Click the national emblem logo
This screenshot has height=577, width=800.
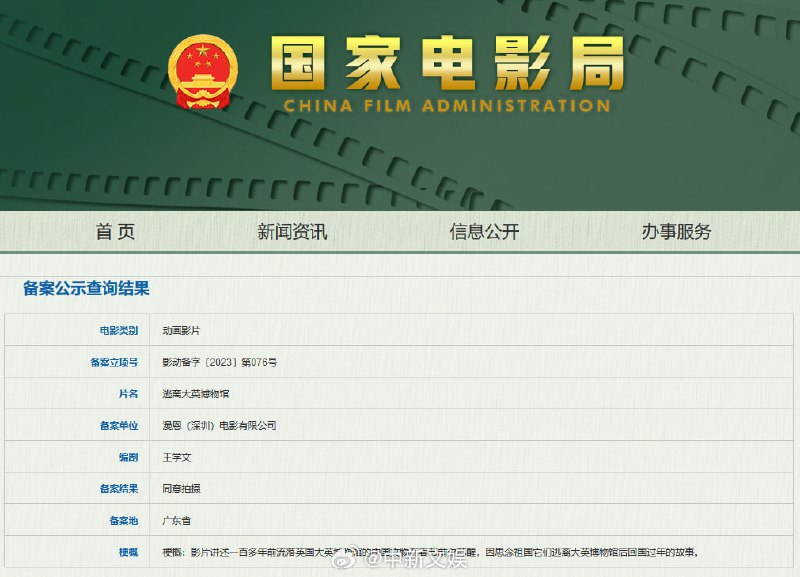(201, 70)
